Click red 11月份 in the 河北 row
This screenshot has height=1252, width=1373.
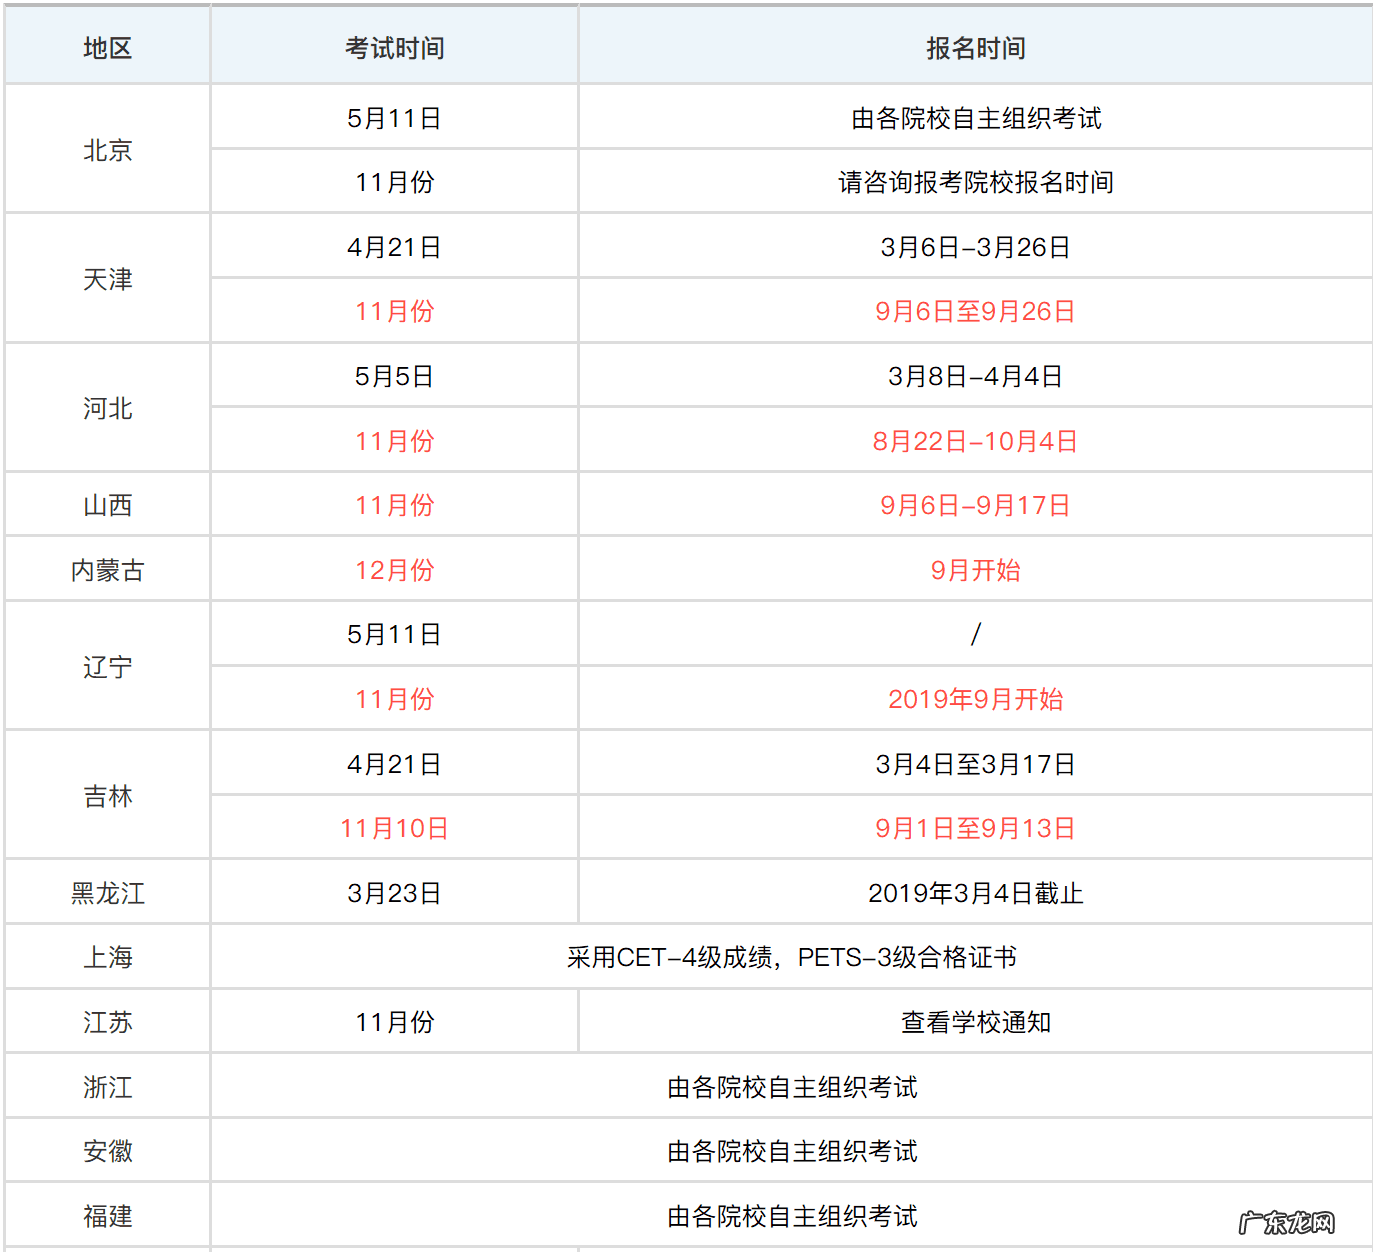pyautogui.click(x=394, y=441)
